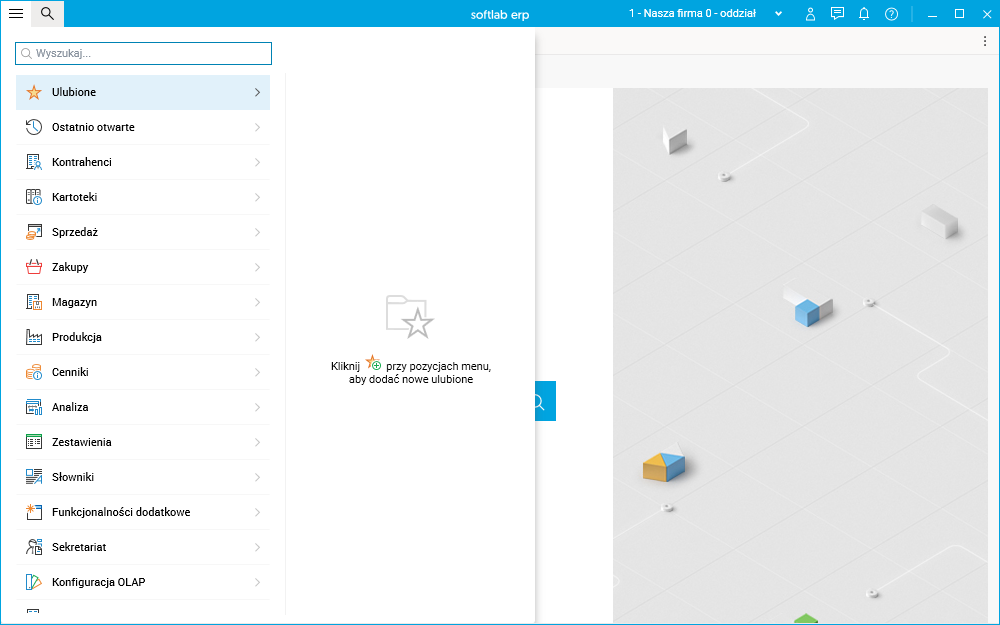
Task: Click the Wyszukaj search field
Action: pos(143,54)
